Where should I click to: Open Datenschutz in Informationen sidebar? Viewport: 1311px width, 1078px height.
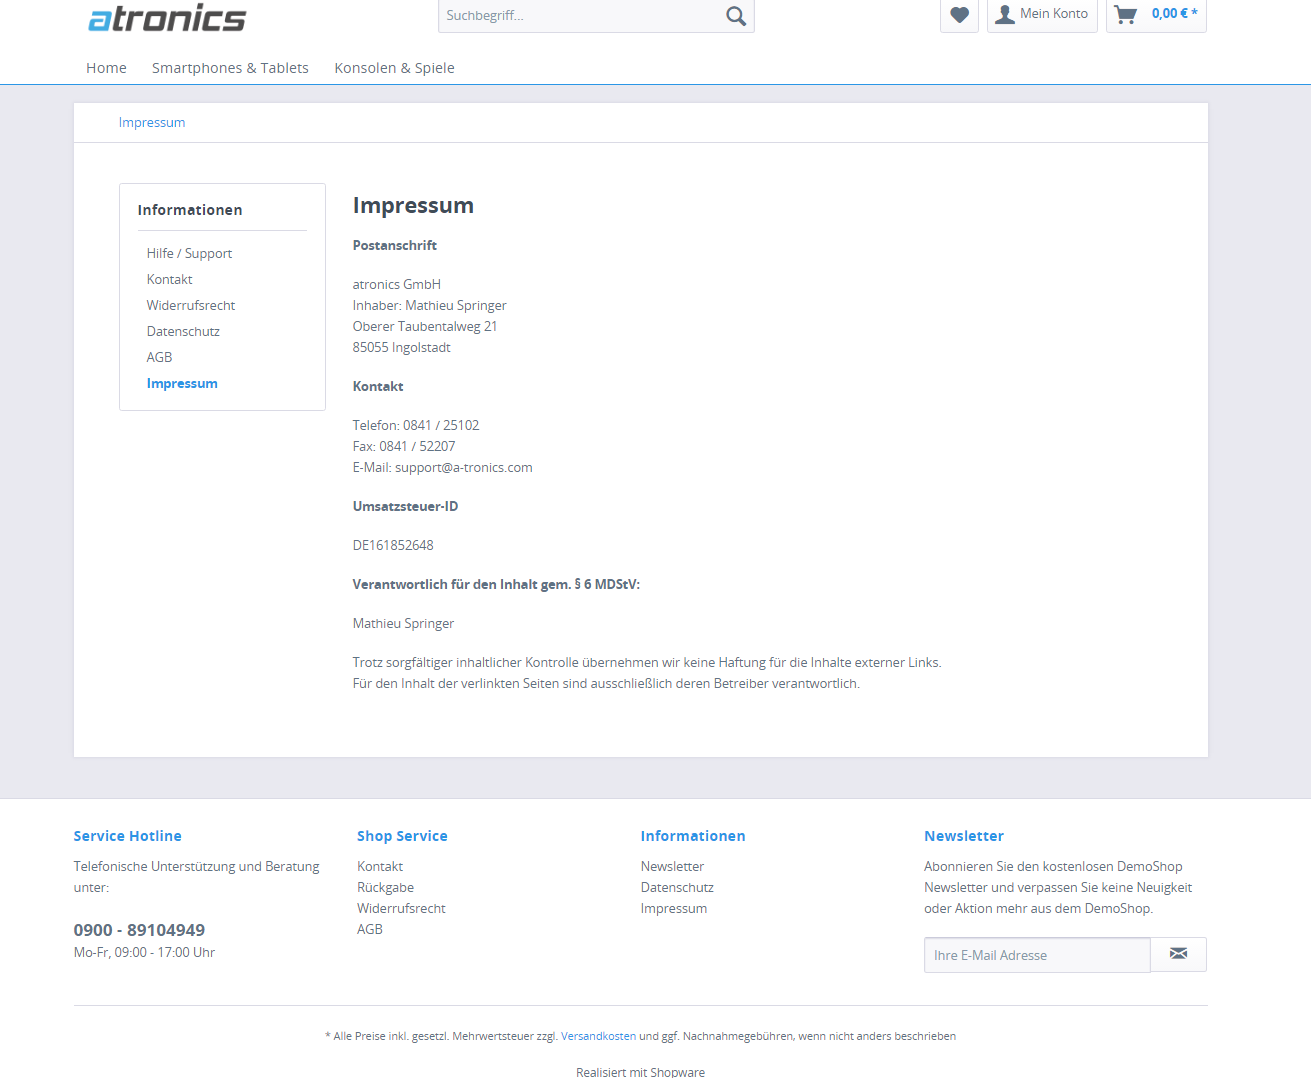click(183, 332)
